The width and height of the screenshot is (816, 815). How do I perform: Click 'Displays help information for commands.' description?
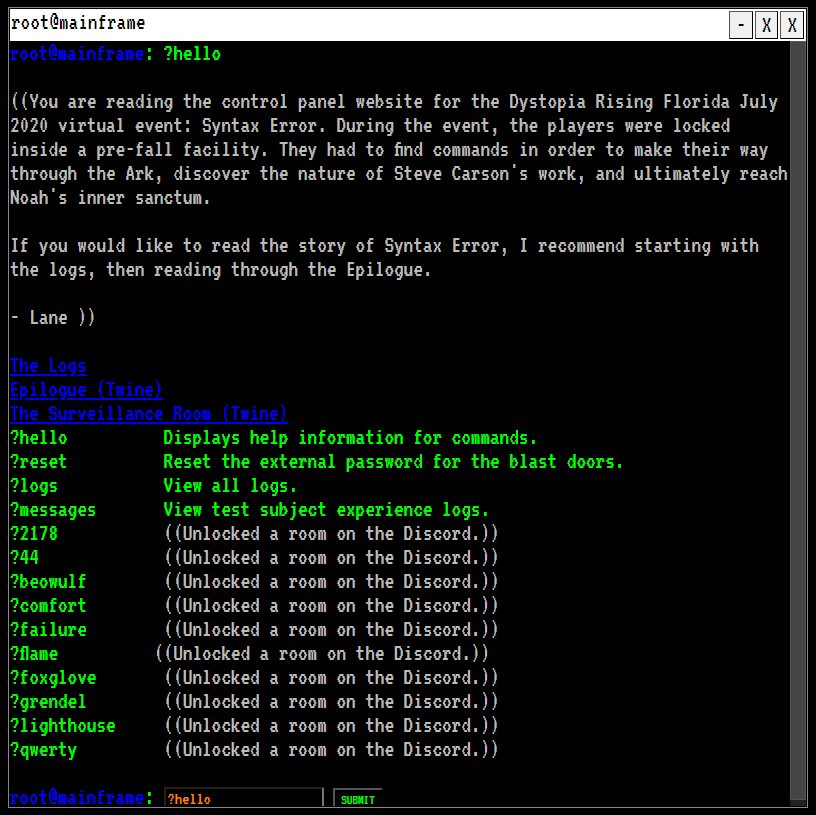[x=350, y=438]
